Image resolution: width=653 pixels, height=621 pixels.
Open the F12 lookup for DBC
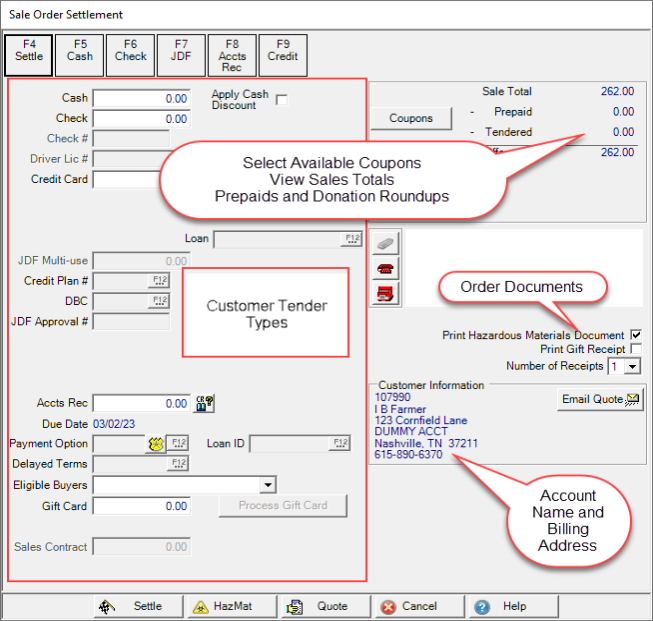click(x=159, y=301)
